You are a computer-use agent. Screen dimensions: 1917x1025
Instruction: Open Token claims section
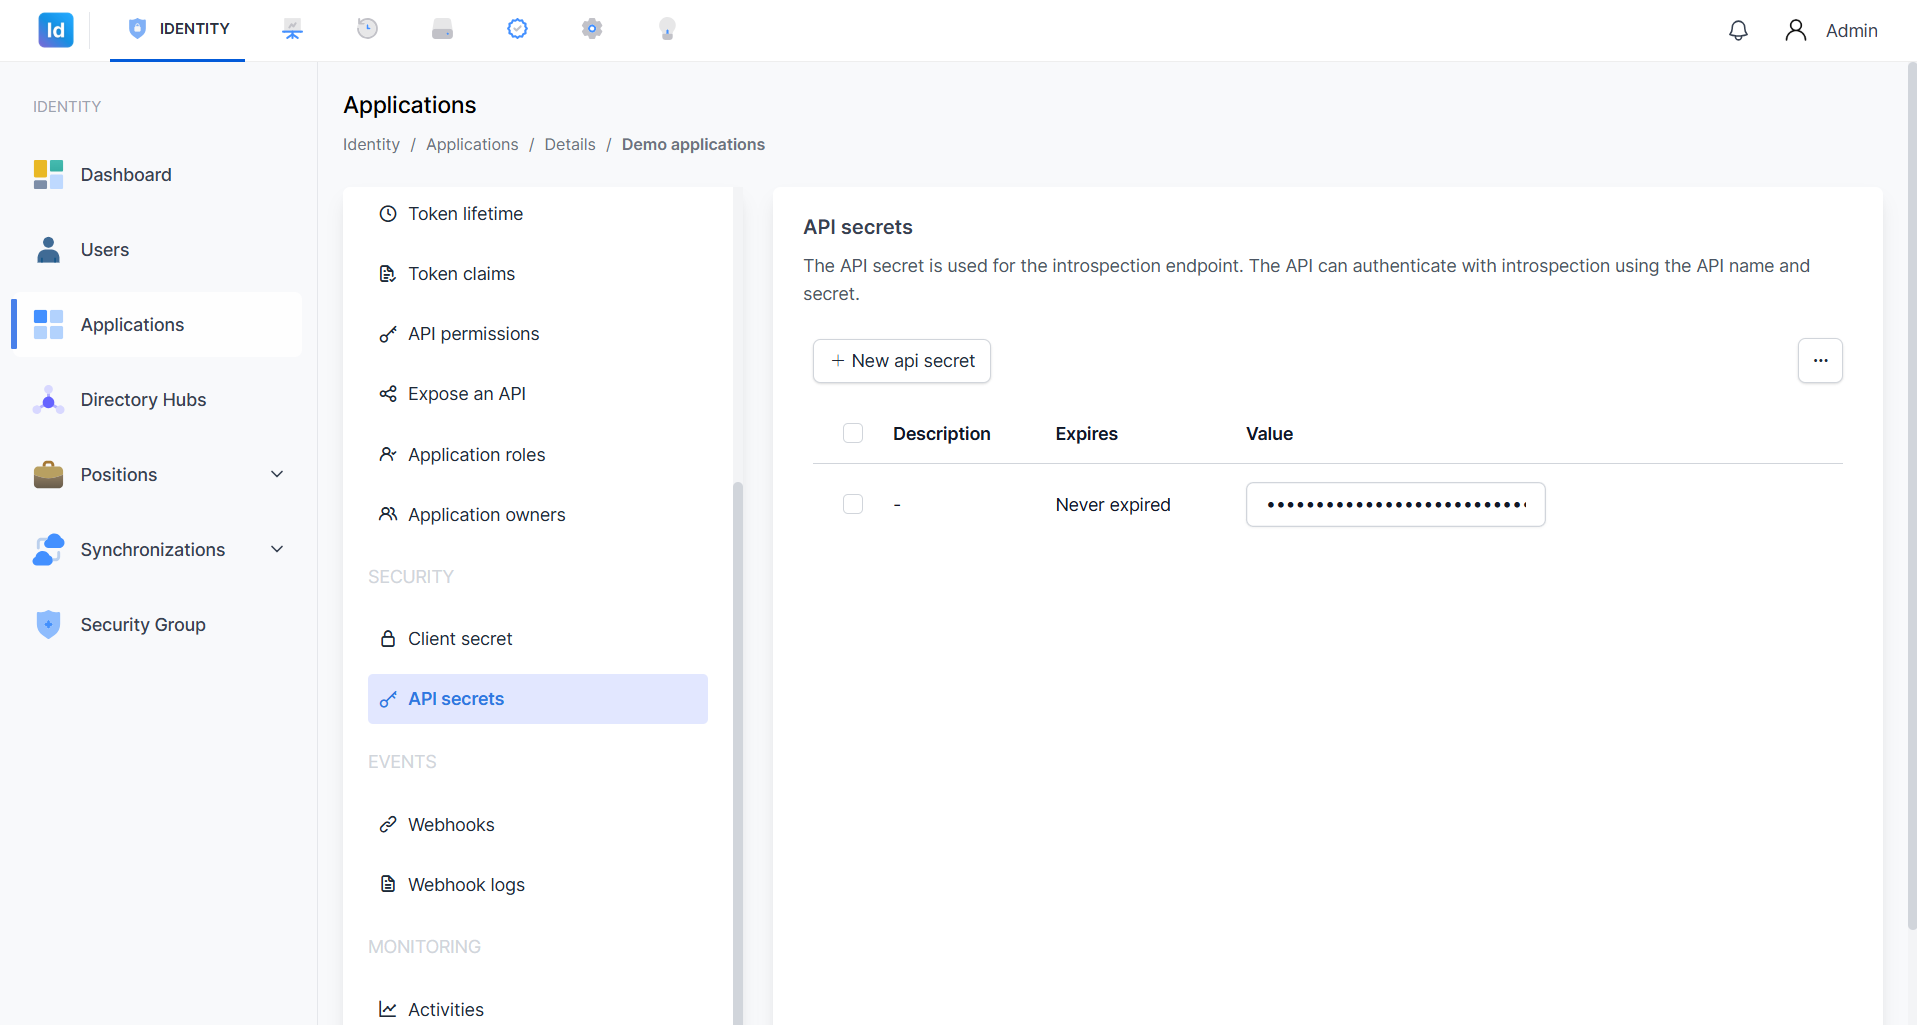pyautogui.click(x=538, y=274)
